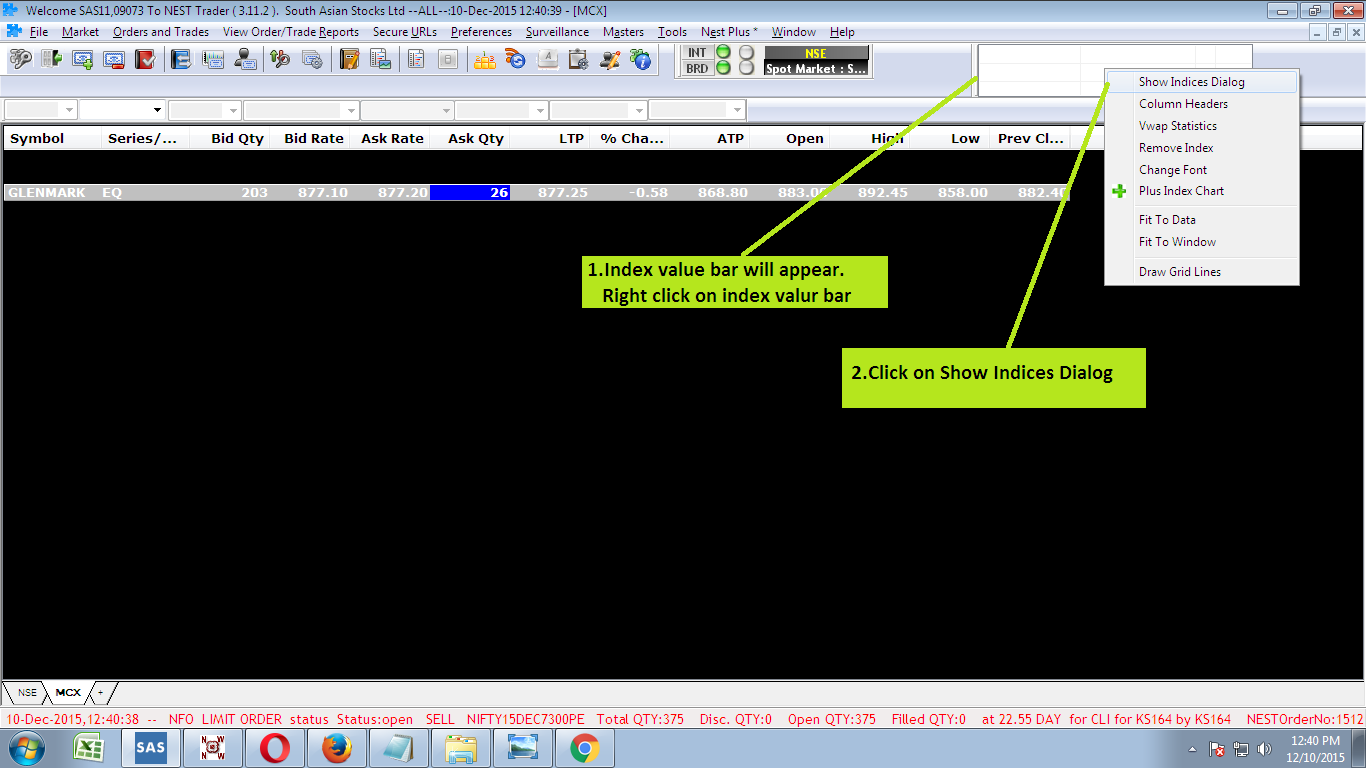Open the Orders and Trades menu

pyautogui.click(x=161, y=32)
